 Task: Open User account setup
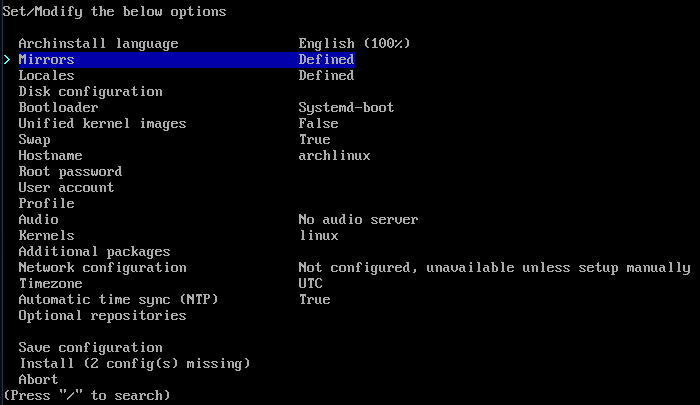(x=67, y=188)
